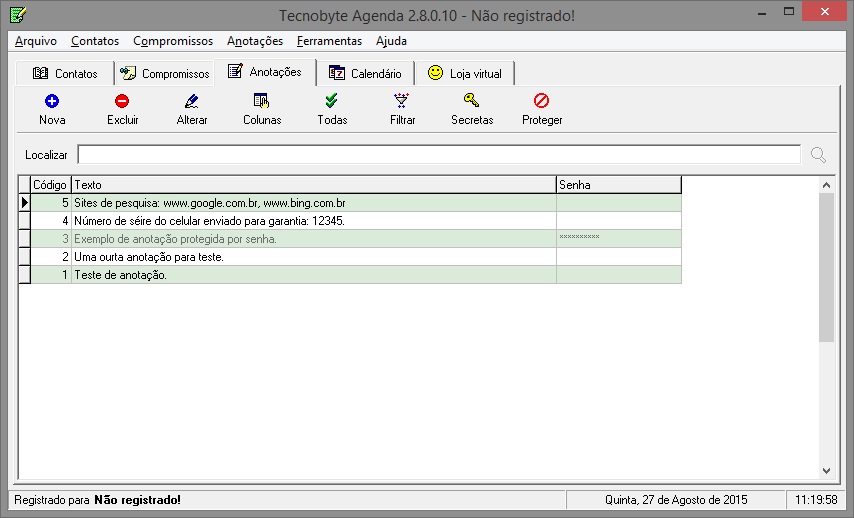
Task: Open the Arquivo menu
Action: coord(36,41)
